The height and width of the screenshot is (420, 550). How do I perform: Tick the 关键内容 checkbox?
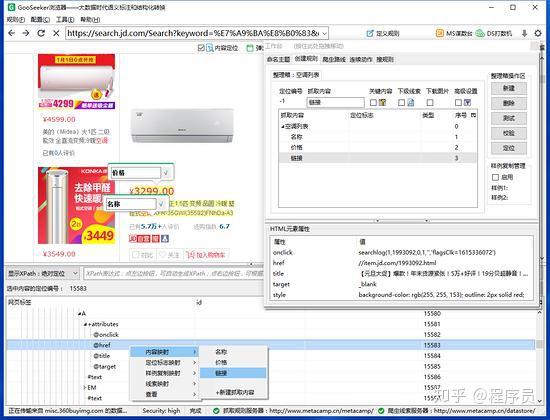pos(373,102)
